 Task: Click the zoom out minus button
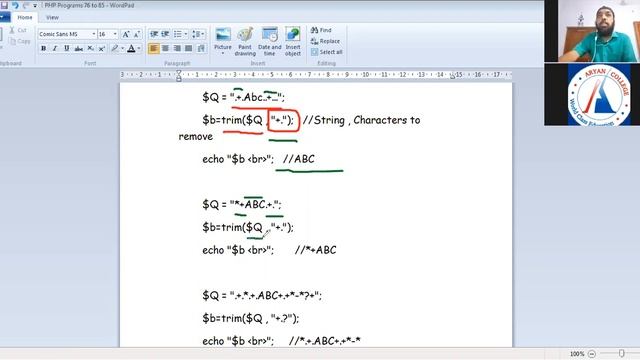[592, 354]
